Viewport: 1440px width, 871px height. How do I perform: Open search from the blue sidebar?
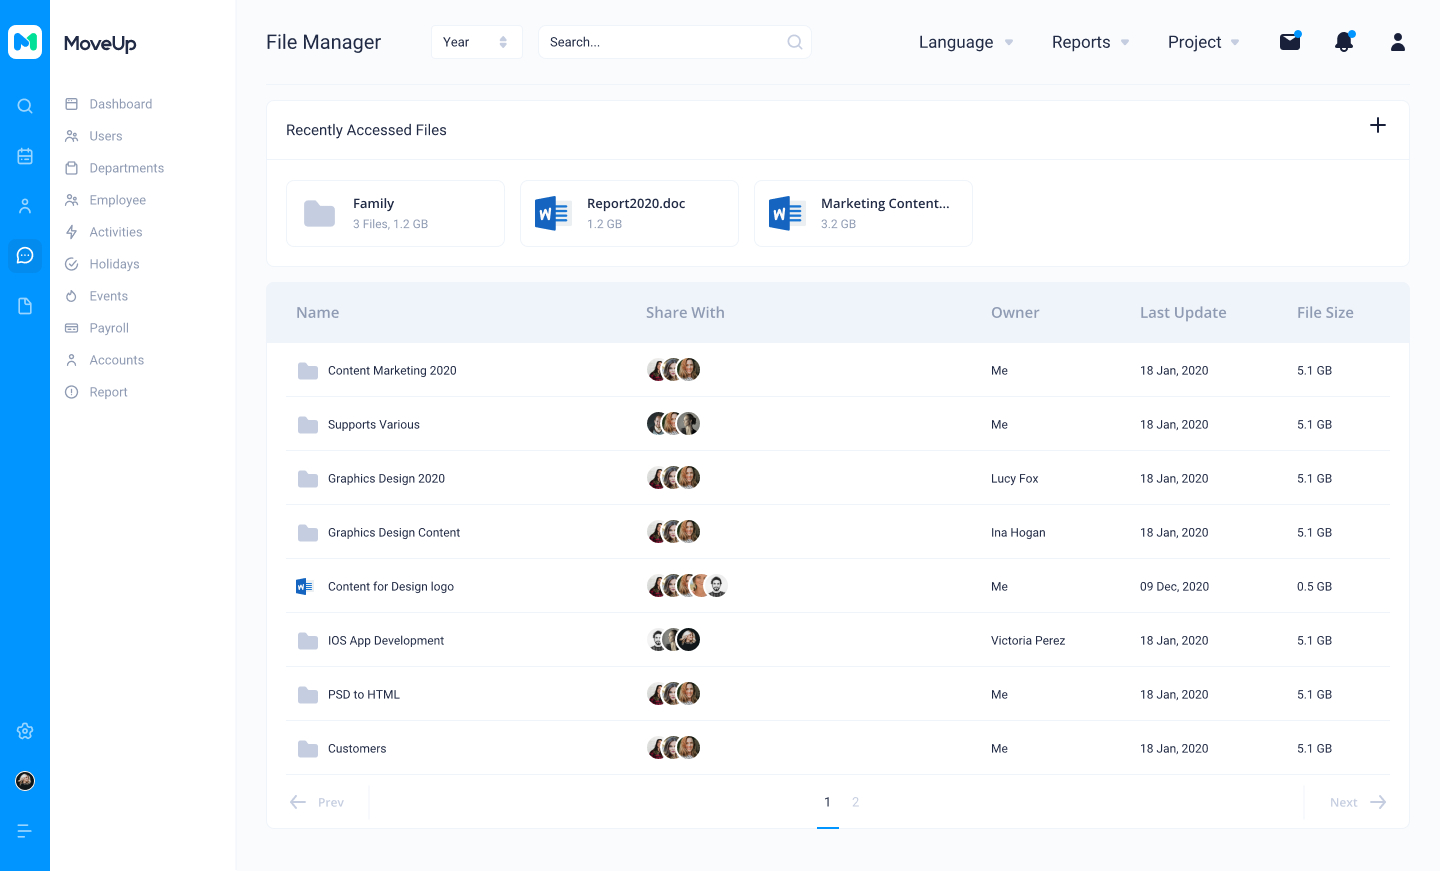pyautogui.click(x=25, y=106)
